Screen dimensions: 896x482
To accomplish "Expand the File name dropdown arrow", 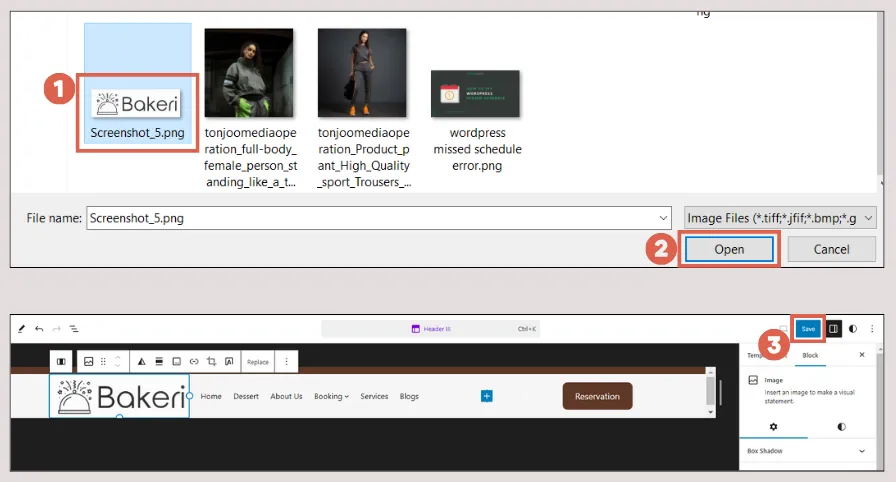I will [x=663, y=218].
